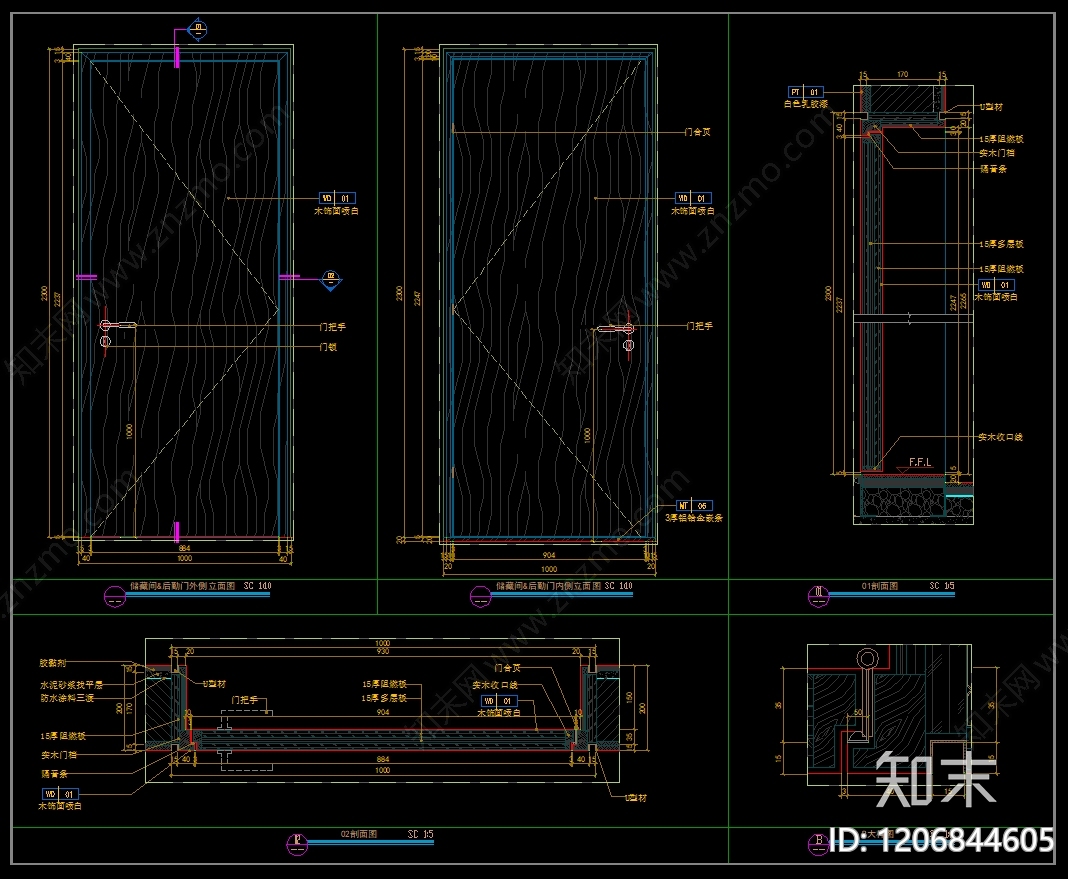Click the '02剖面图' drawing title
Image resolution: width=1068 pixels, height=879 pixels.
point(359,834)
